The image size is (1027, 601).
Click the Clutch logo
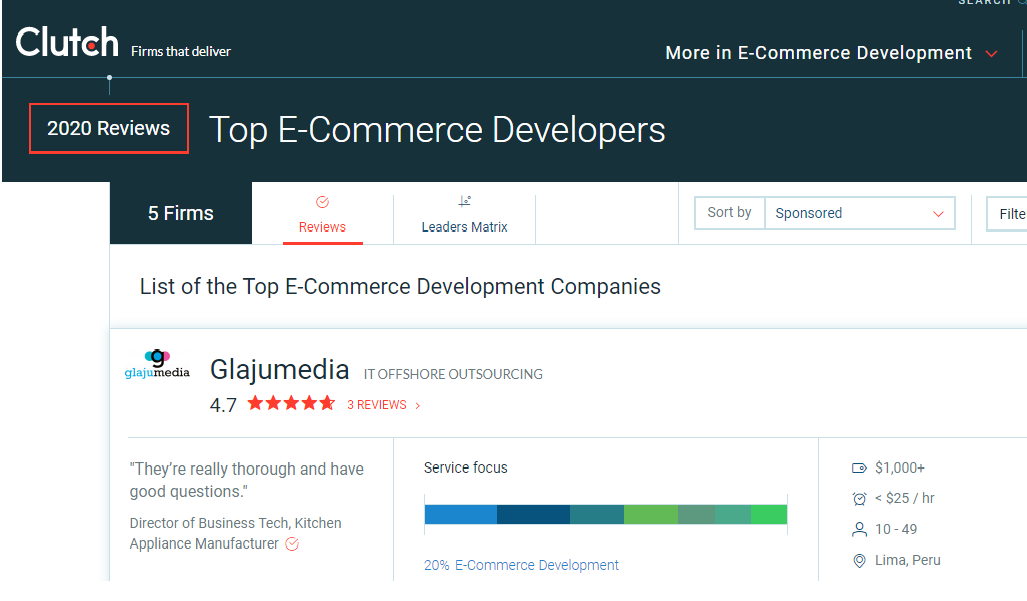pos(67,43)
